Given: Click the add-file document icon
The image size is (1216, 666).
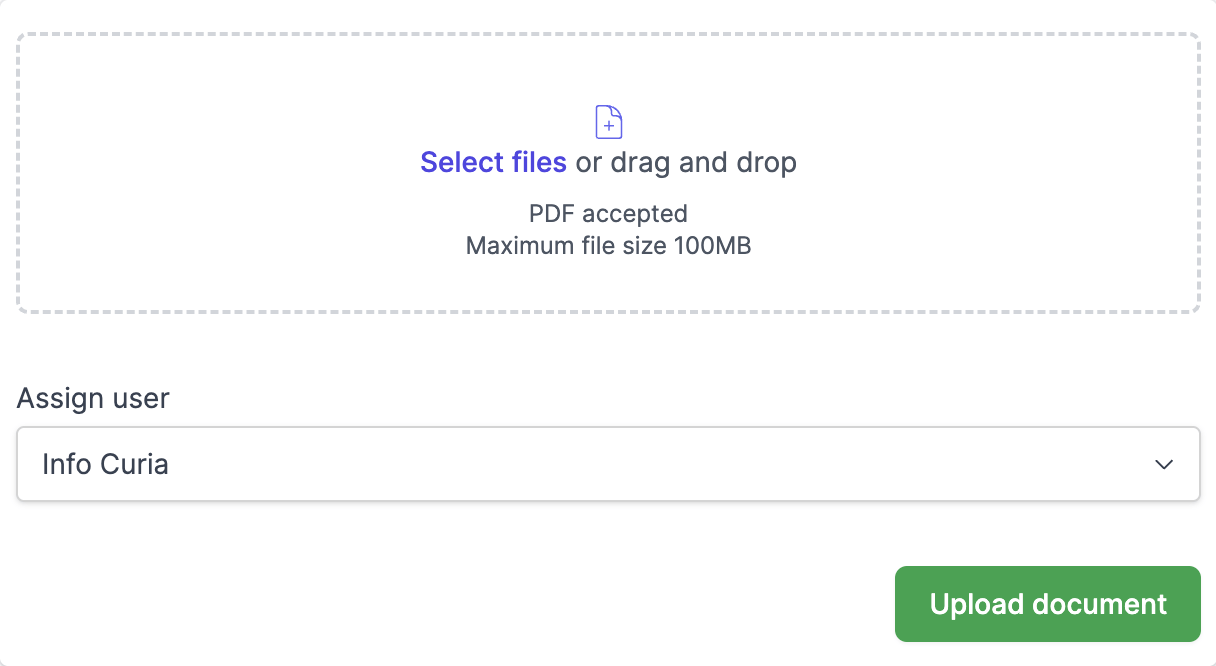Looking at the screenshot, I should click(x=609, y=121).
